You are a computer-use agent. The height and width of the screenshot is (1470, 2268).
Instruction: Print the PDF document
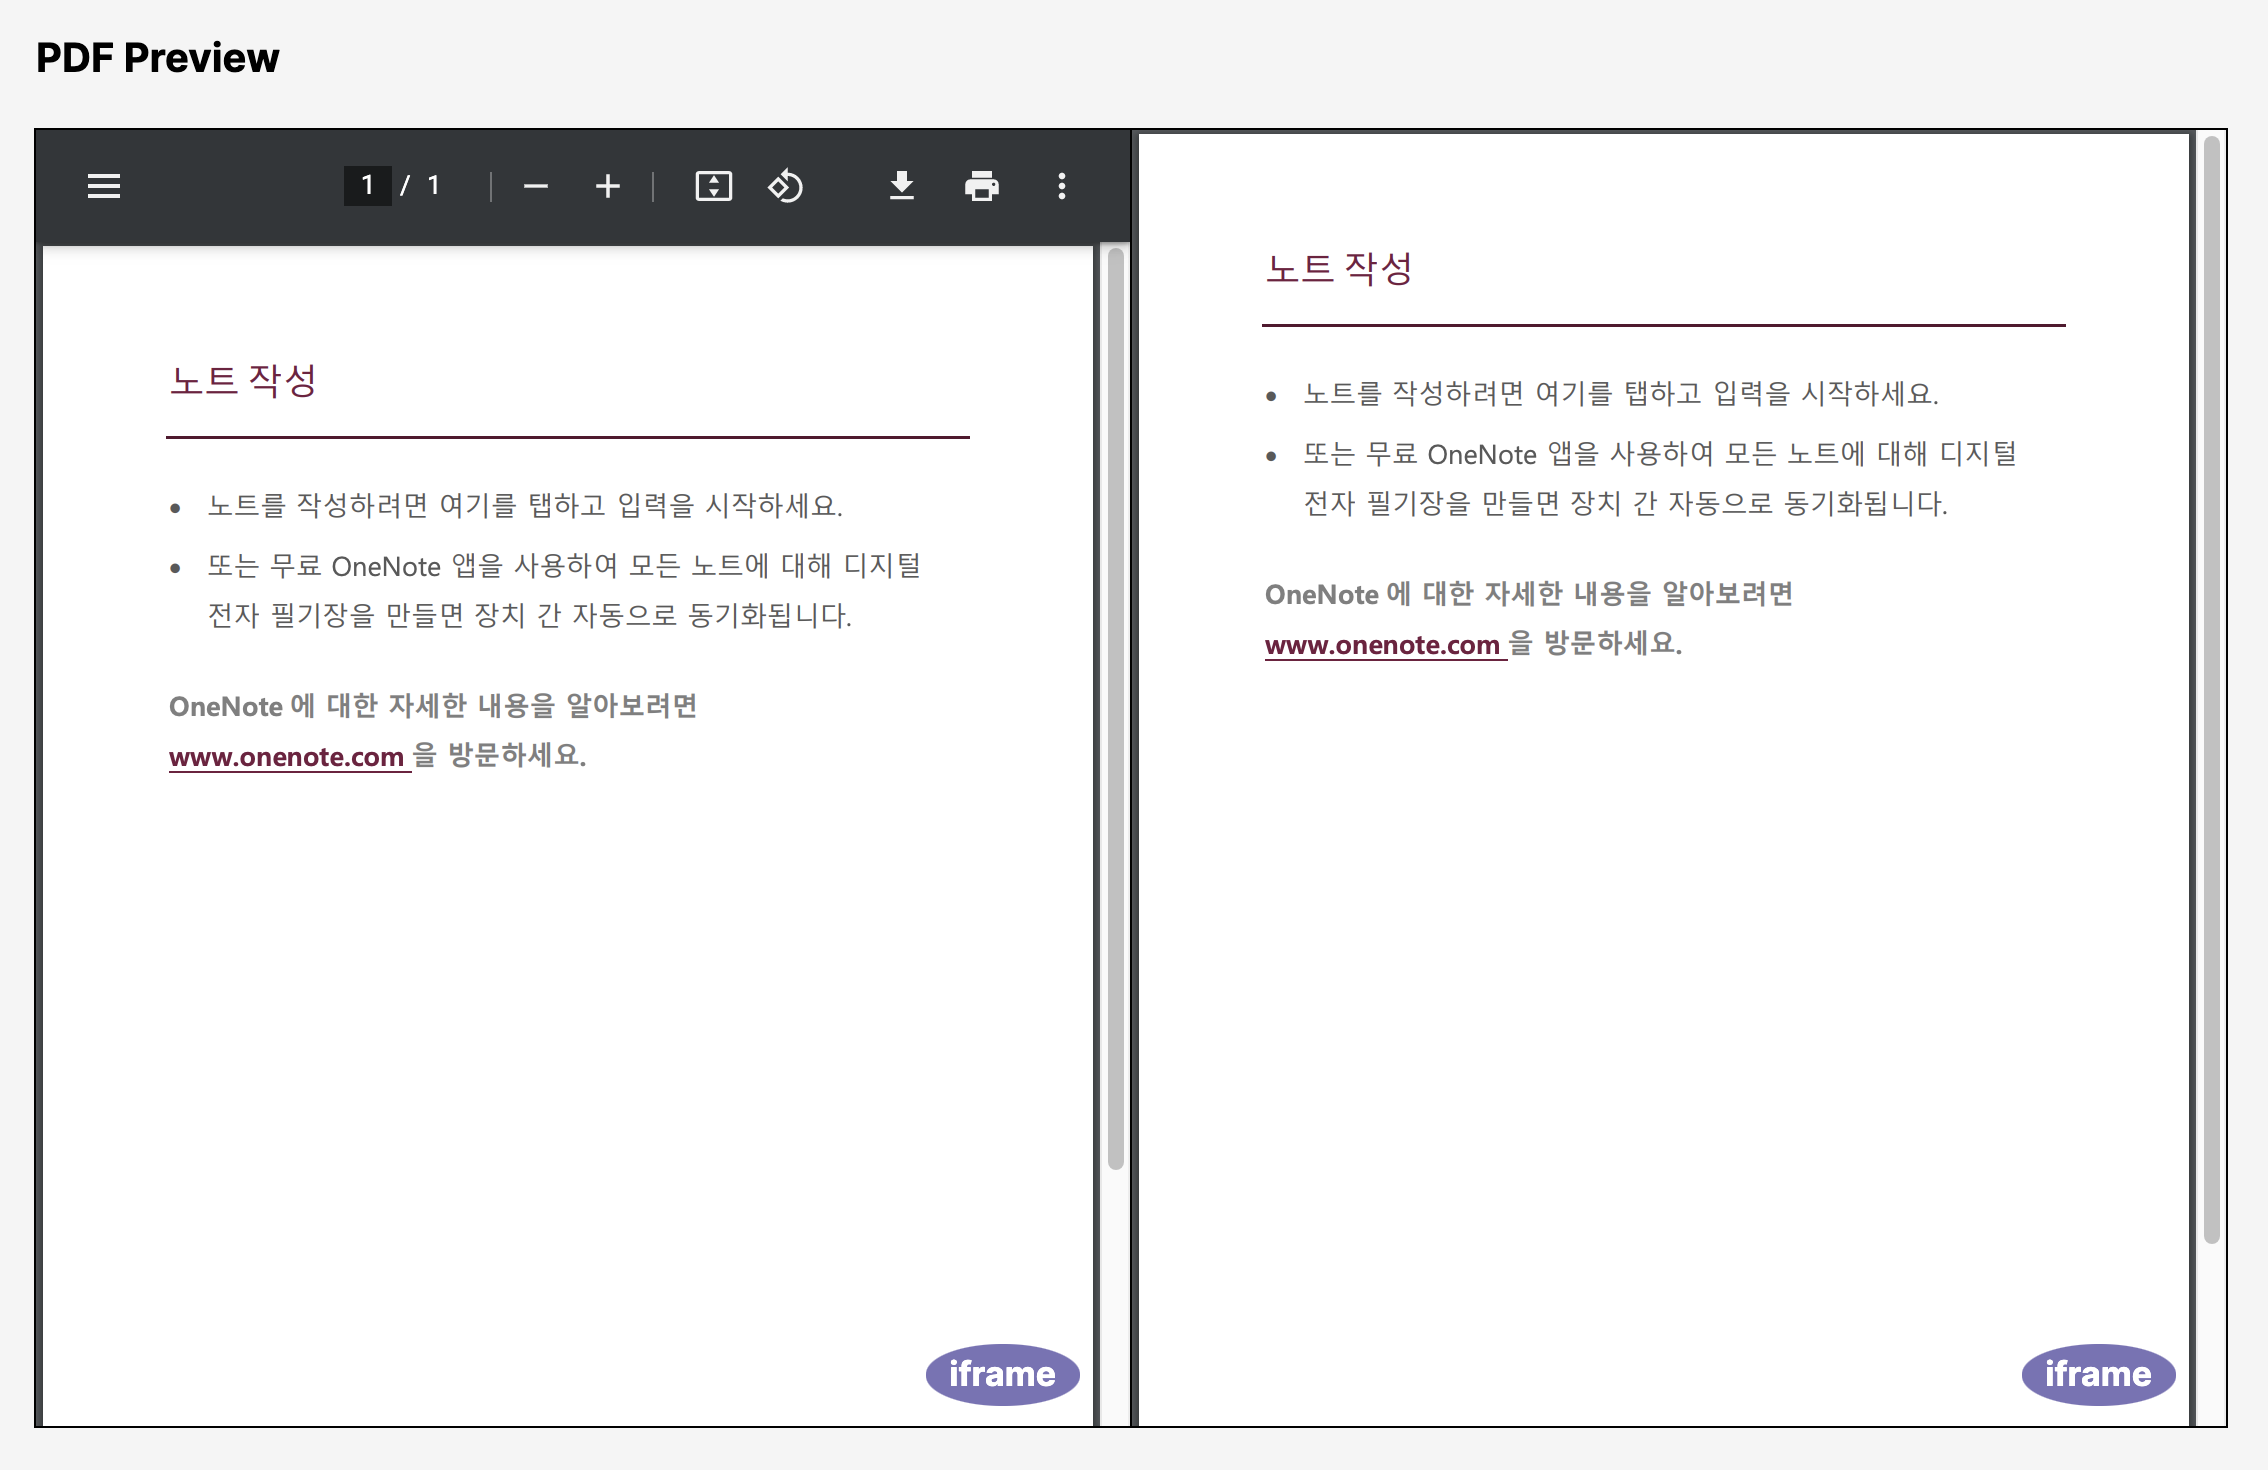(981, 186)
